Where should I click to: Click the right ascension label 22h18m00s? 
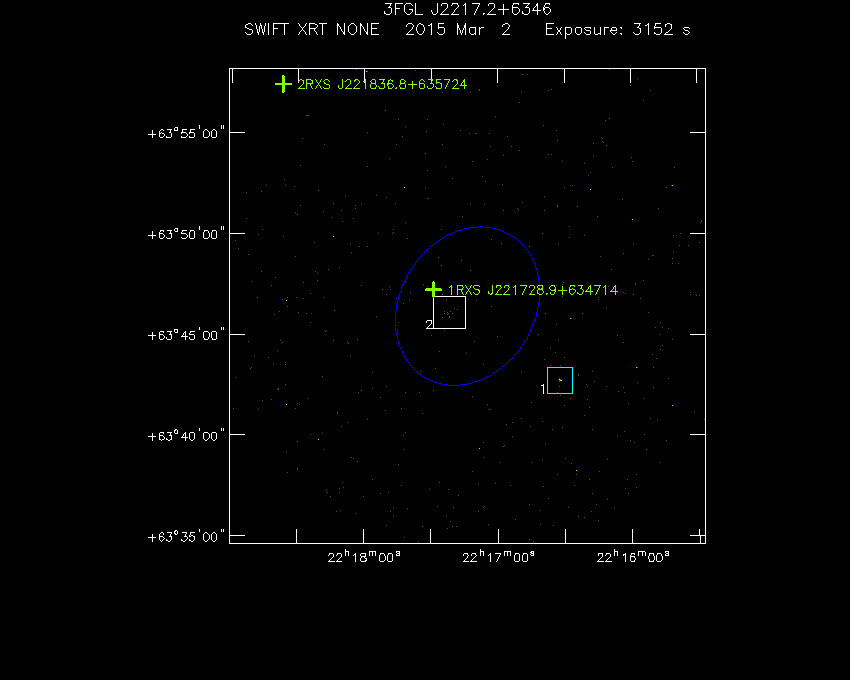point(364,557)
